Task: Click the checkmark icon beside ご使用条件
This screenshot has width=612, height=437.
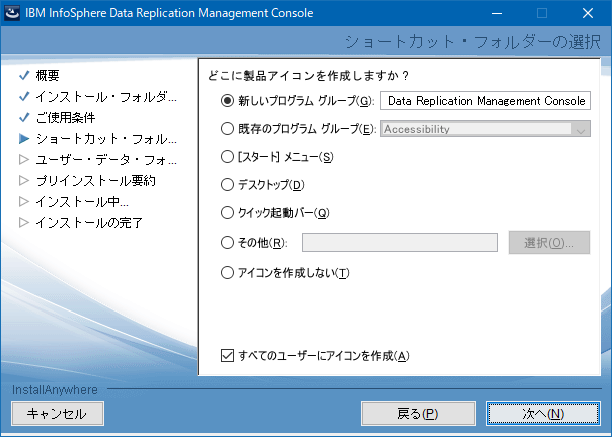Action: [24, 117]
